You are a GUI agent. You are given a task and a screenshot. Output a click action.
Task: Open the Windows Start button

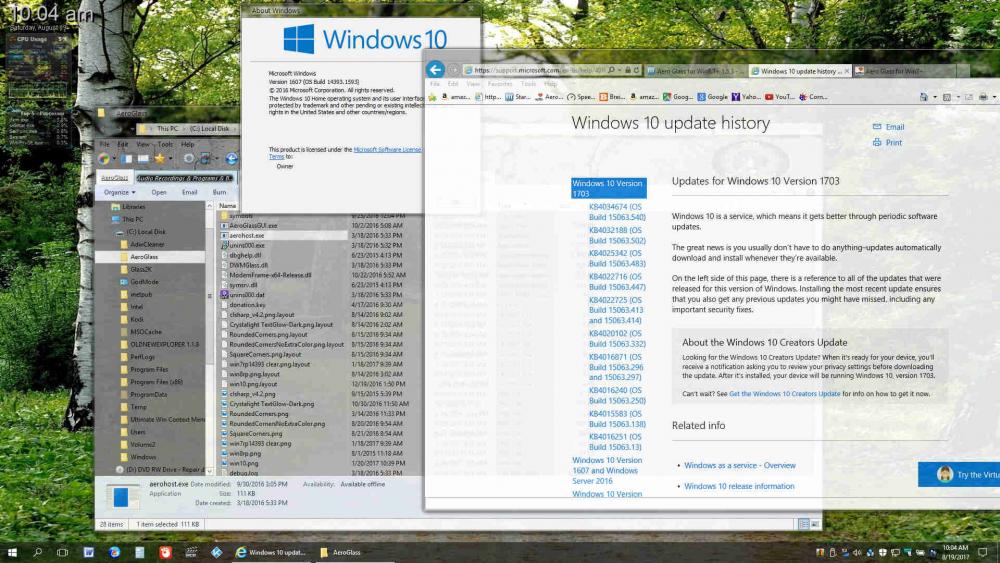[x=12, y=552]
